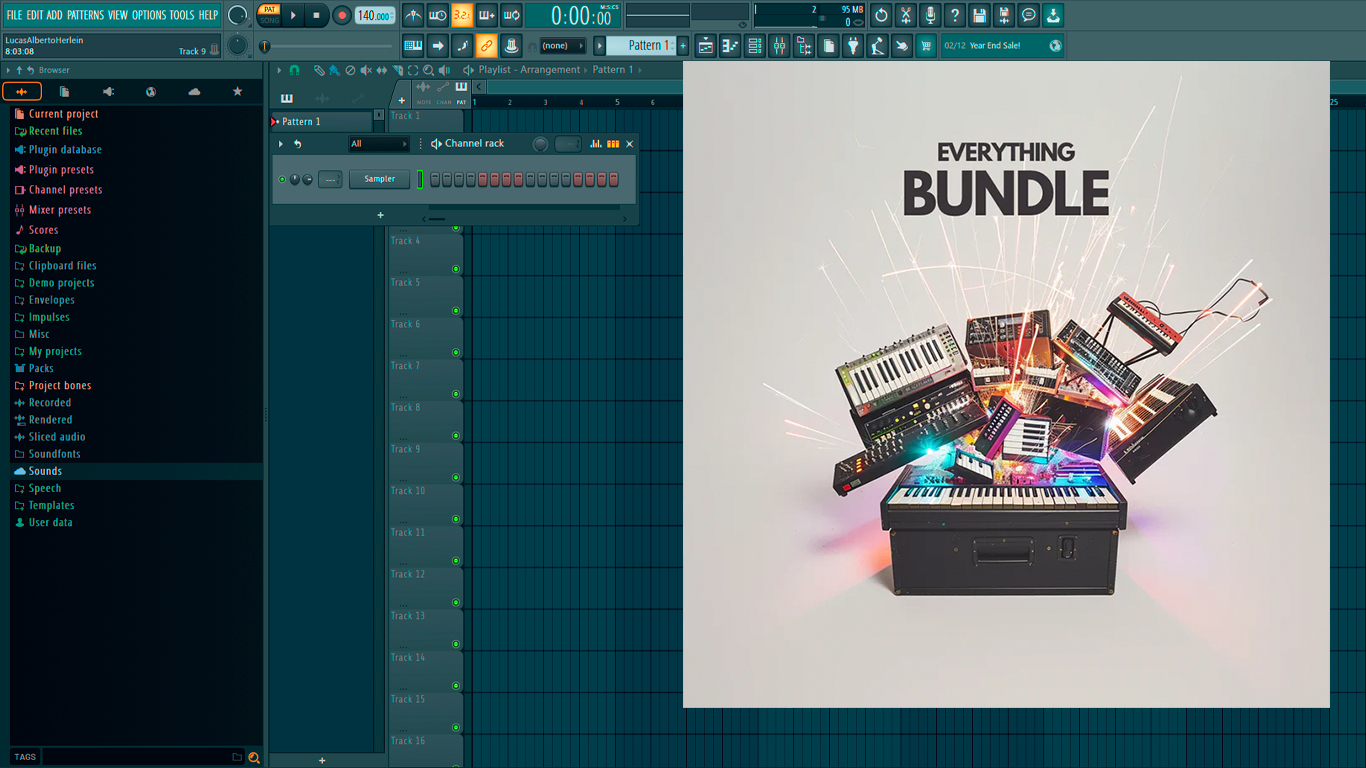
Task: Toggle the Playlist magnet snap icon
Action: 294,70
